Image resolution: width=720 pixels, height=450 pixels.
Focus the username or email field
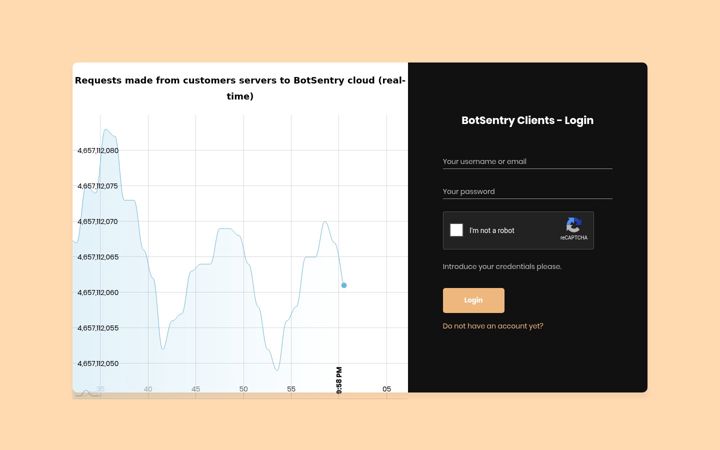click(x=527, y=162)
